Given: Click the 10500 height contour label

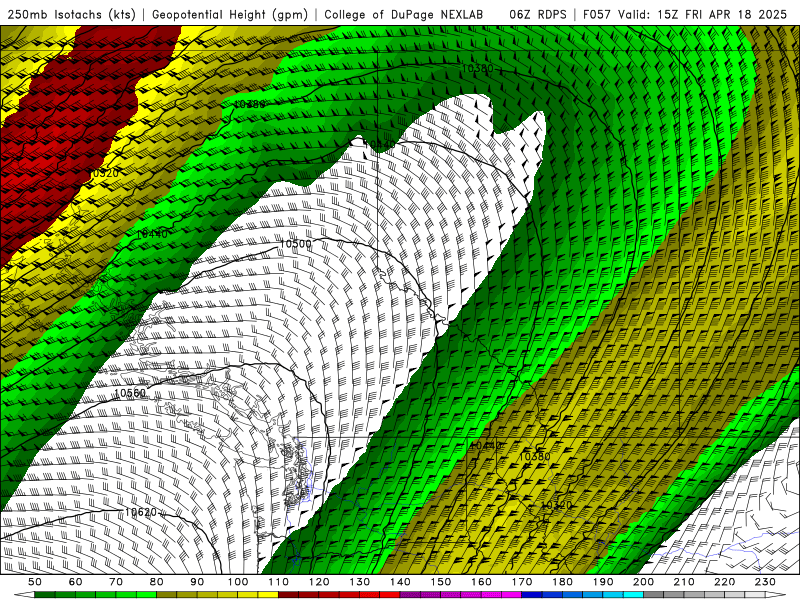Looking at the screenshot, I should point(295,244).
